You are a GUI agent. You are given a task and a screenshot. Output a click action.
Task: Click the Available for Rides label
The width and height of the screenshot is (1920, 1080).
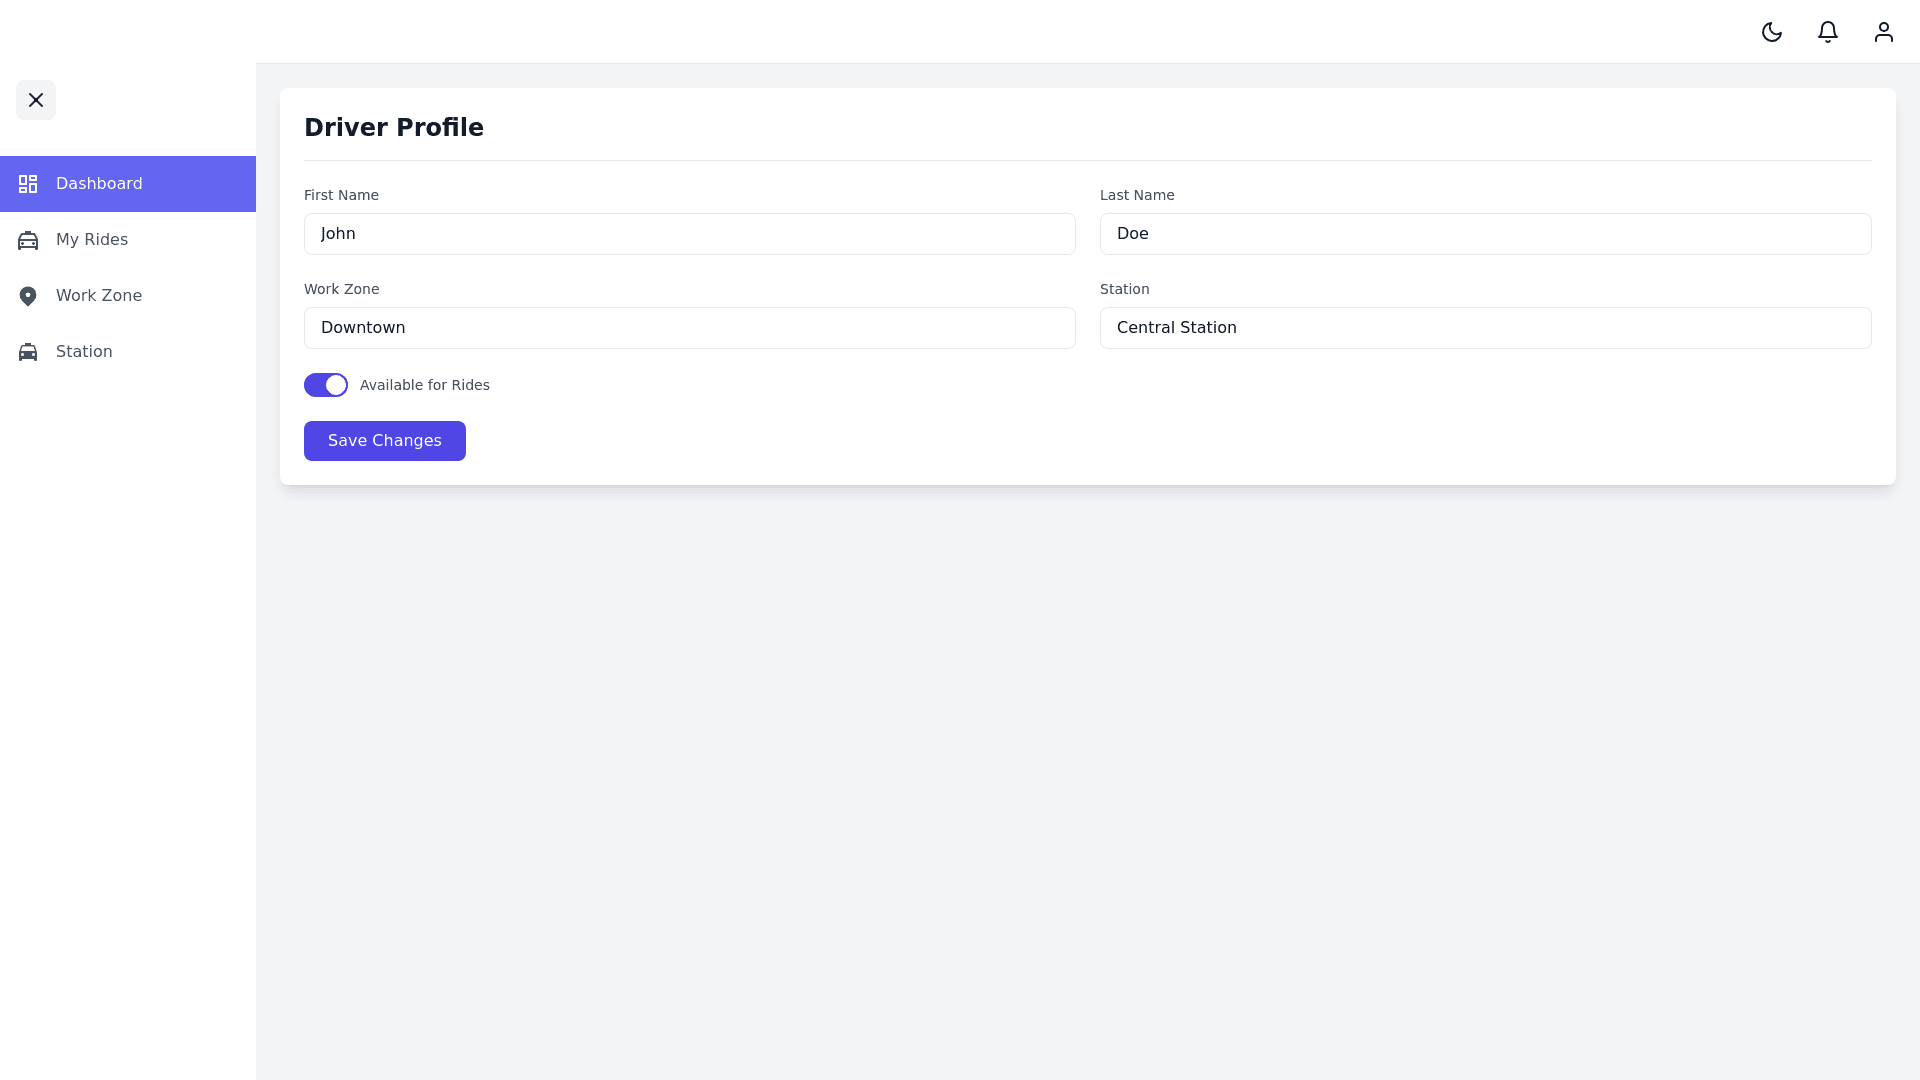click(425, 385)
